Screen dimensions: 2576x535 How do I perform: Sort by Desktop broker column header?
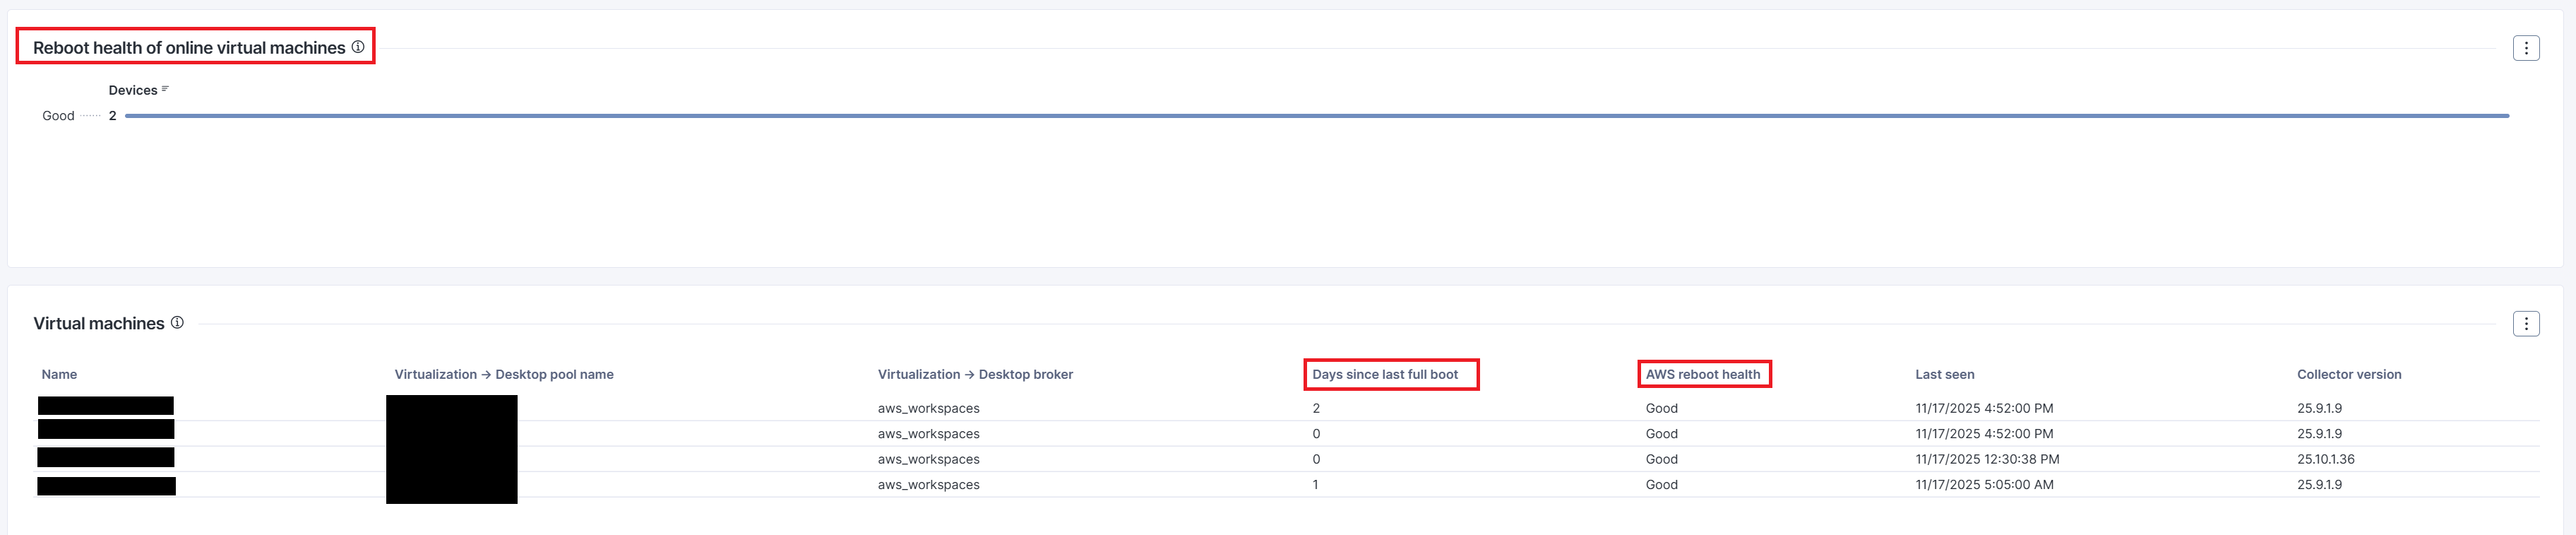click(974, 374)
